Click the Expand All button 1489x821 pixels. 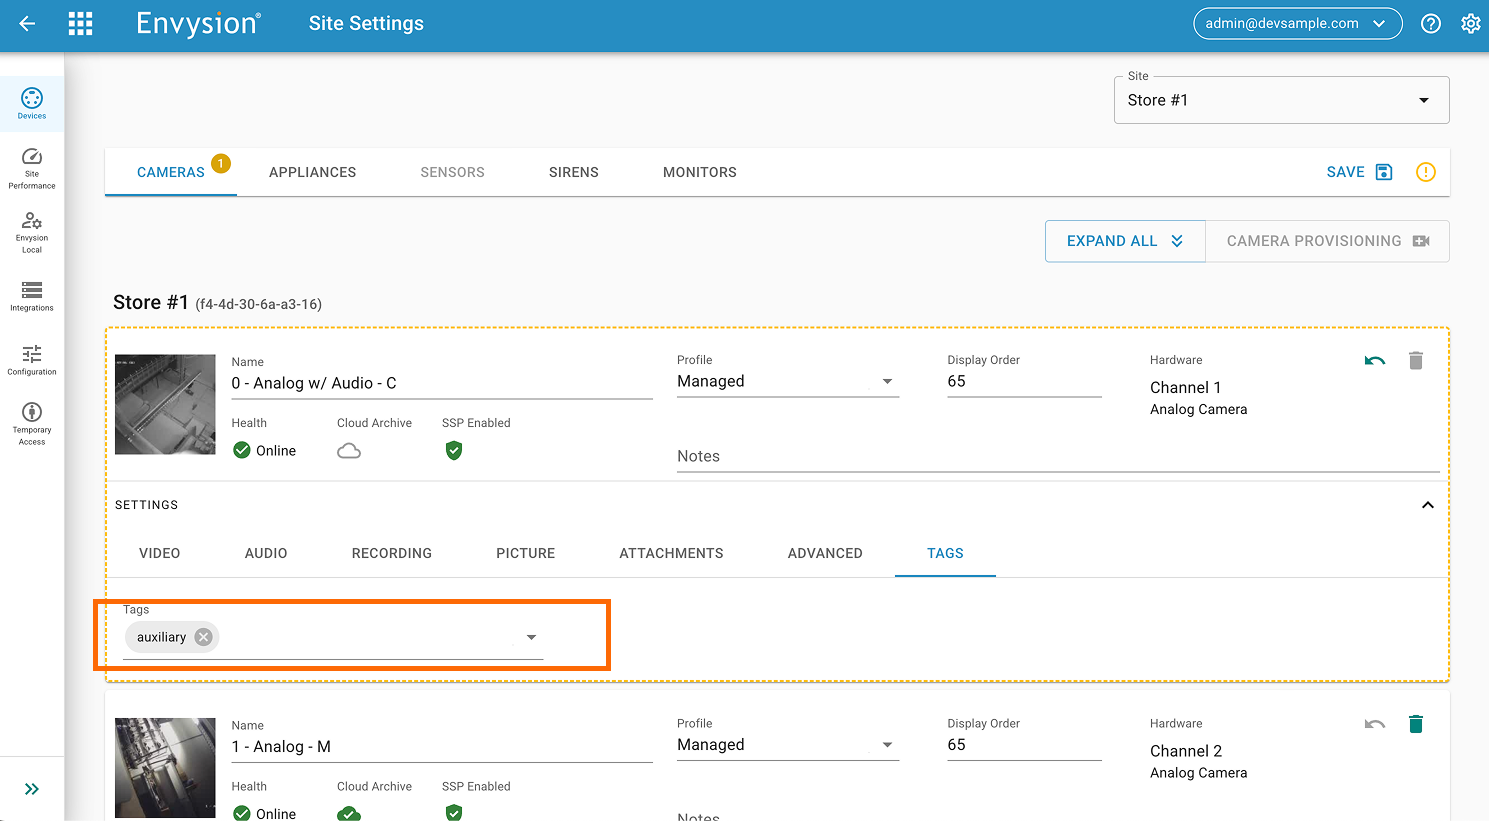pos(1125,241)
